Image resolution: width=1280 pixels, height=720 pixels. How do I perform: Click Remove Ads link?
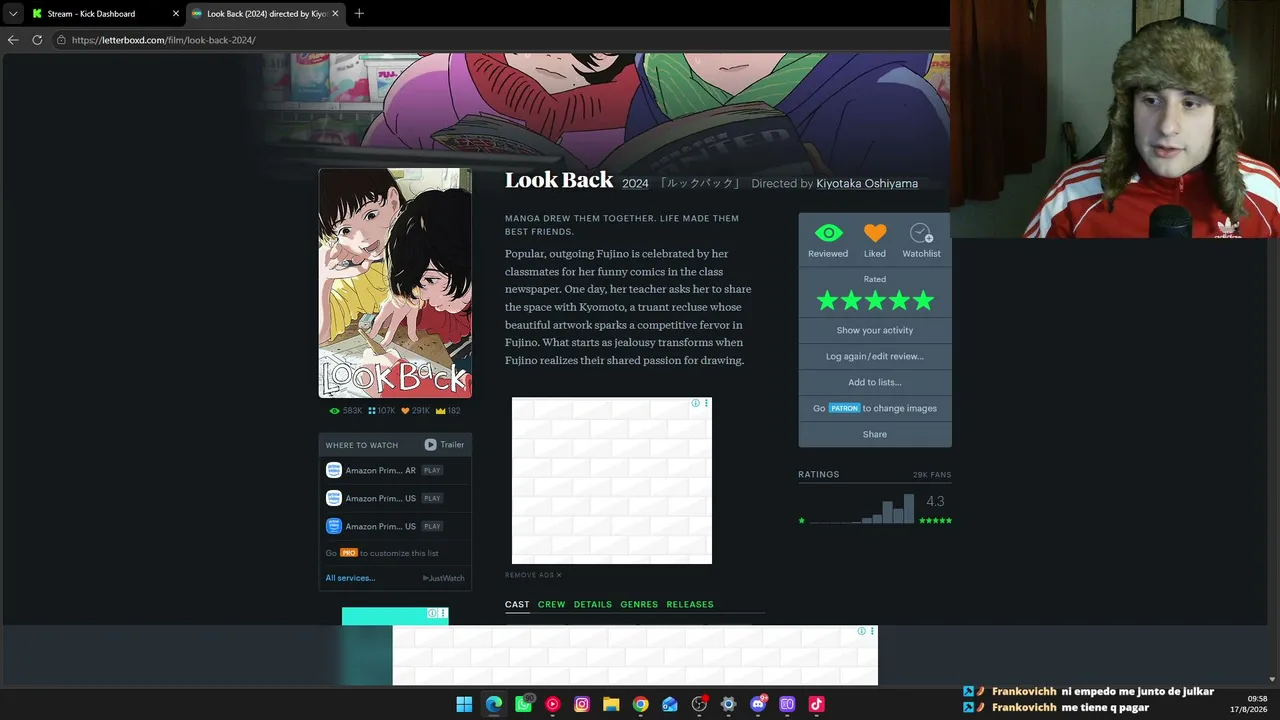(x=533, y=575)
